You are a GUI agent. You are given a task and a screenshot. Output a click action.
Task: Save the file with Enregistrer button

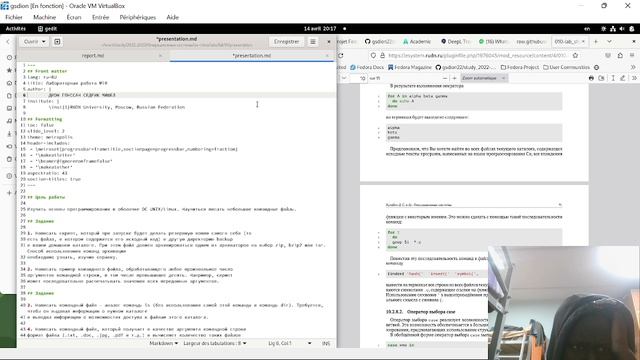[286, 42]
